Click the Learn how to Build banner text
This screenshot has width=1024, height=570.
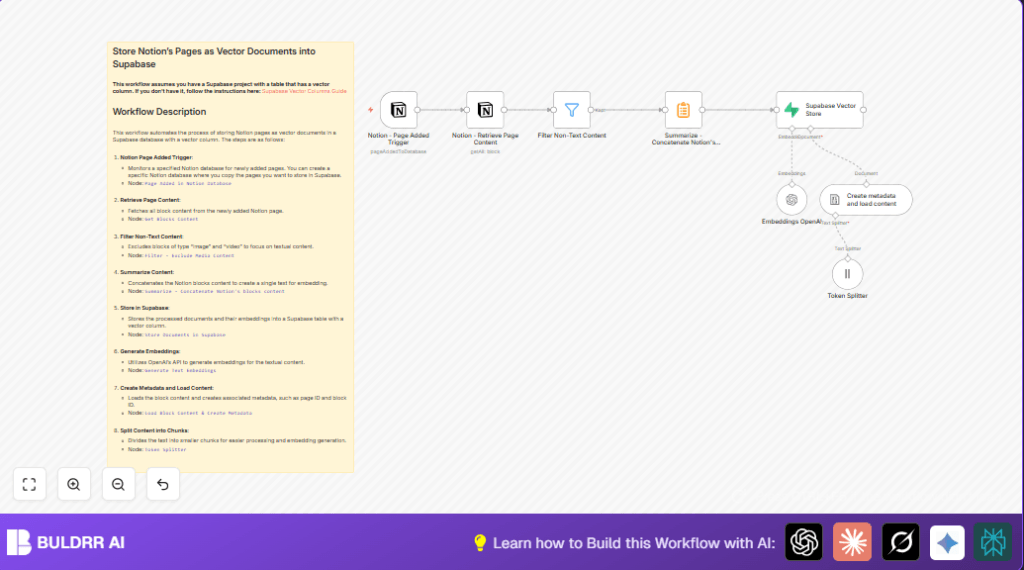[633, 543]
